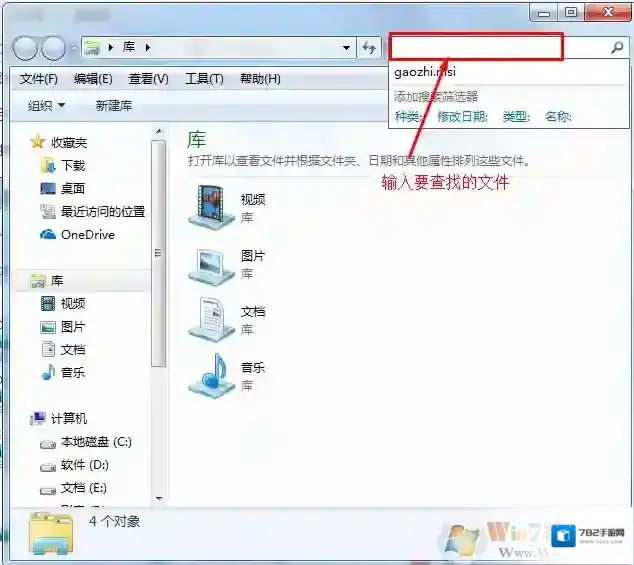Open the address bar history dropdown arrow
Screen dimensions: 634x565
[347, 48]
